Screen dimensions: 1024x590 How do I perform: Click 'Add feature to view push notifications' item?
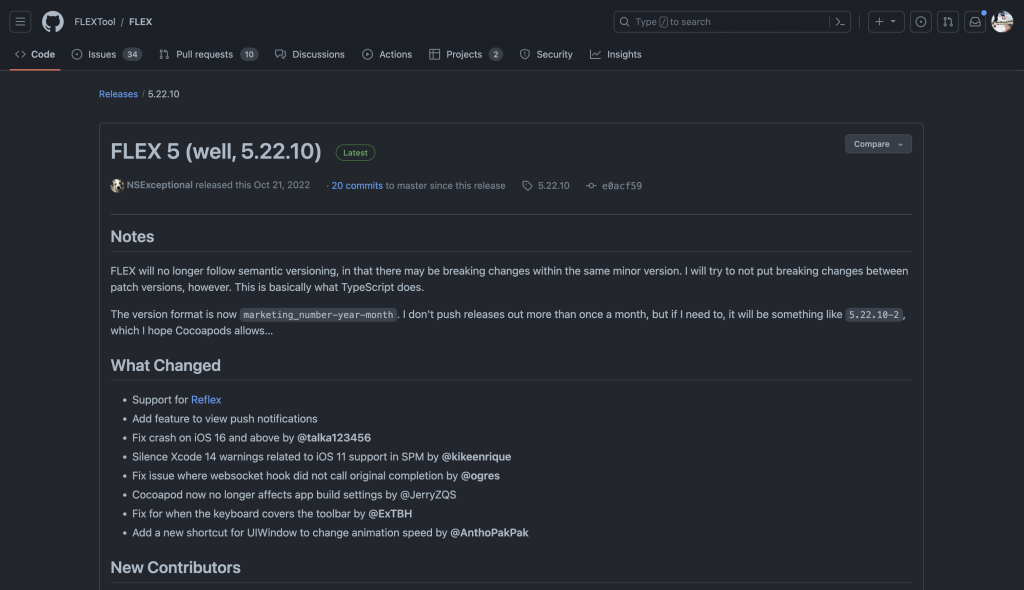[225, 418]
